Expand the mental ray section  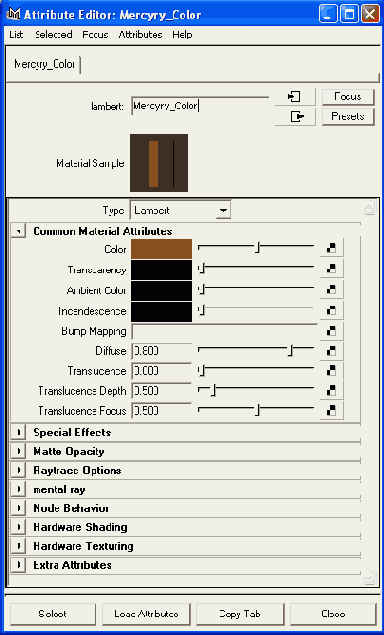[18, 490]
